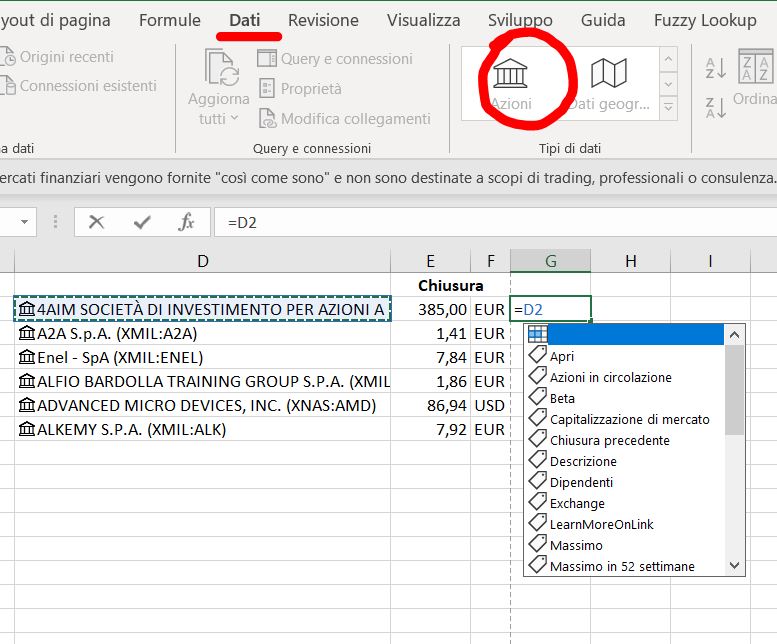Click the Azioni stocks data type icon
The width and height of the screenshot is (777, 644).
click(x=510, y=73)
